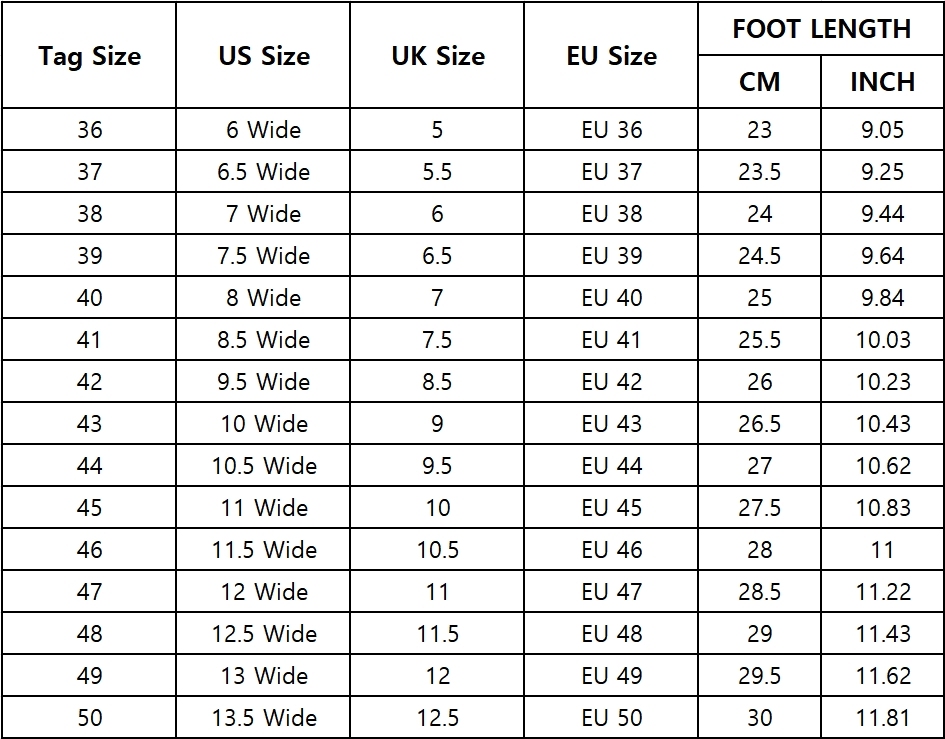
Task: Click tag size 43 cell
Action: pos(89,424)
